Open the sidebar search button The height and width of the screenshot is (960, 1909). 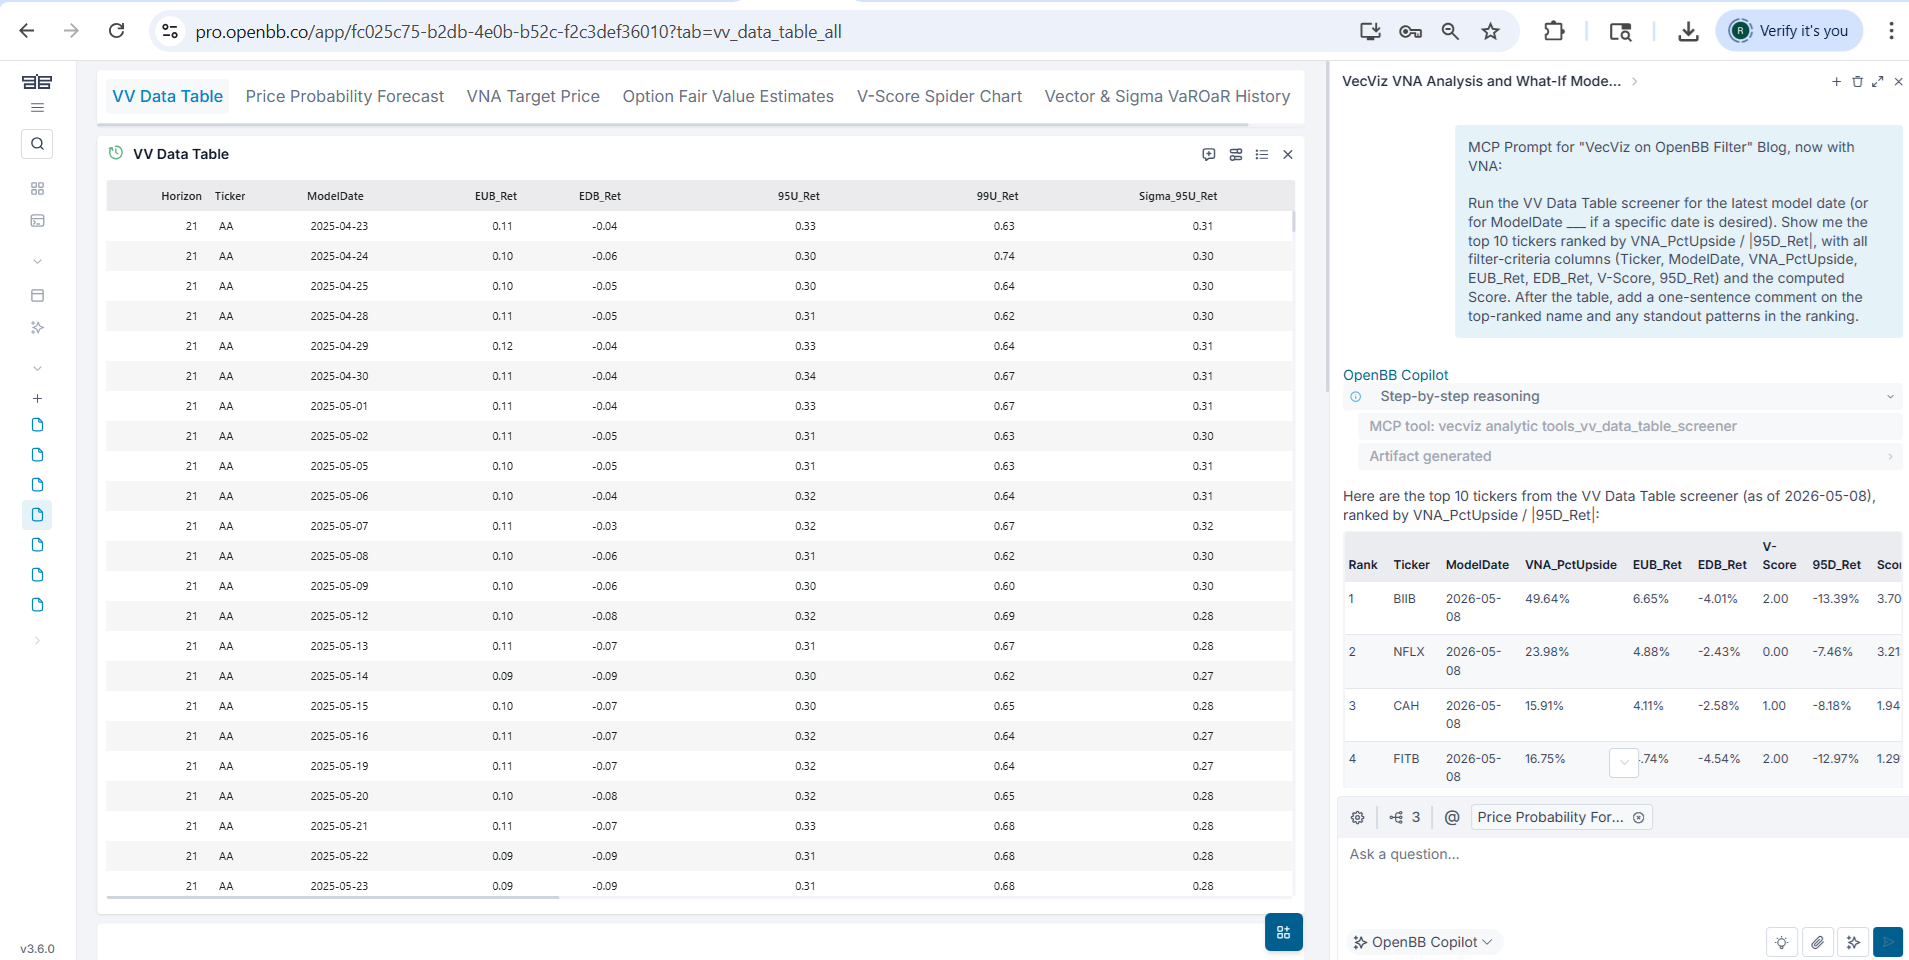point(37,144)
